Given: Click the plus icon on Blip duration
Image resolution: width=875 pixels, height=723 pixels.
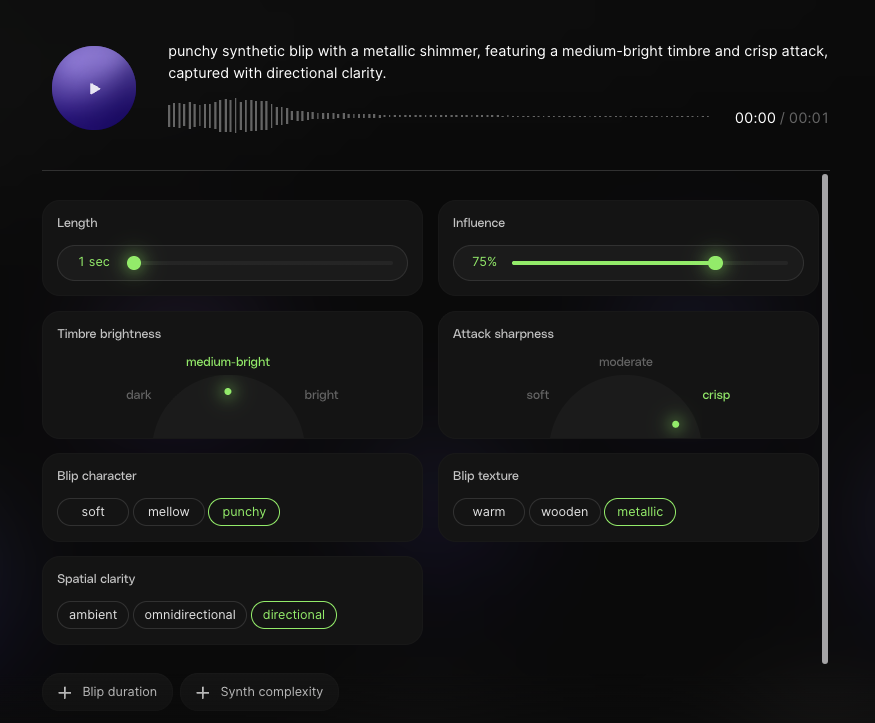Looking at the screenshot, I should click(64, 691).
